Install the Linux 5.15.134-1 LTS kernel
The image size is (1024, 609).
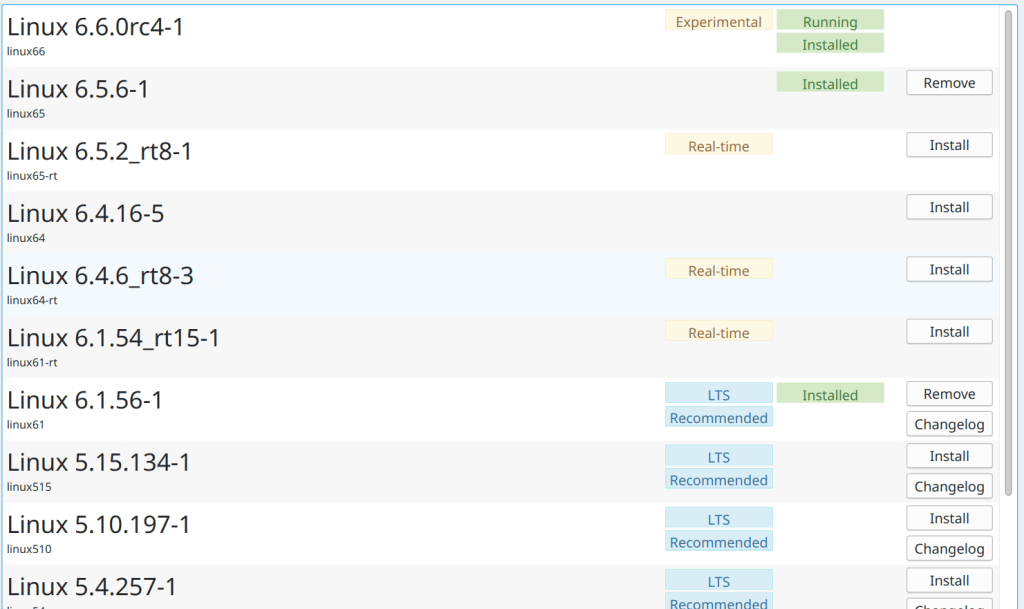[x=949, y=456]
